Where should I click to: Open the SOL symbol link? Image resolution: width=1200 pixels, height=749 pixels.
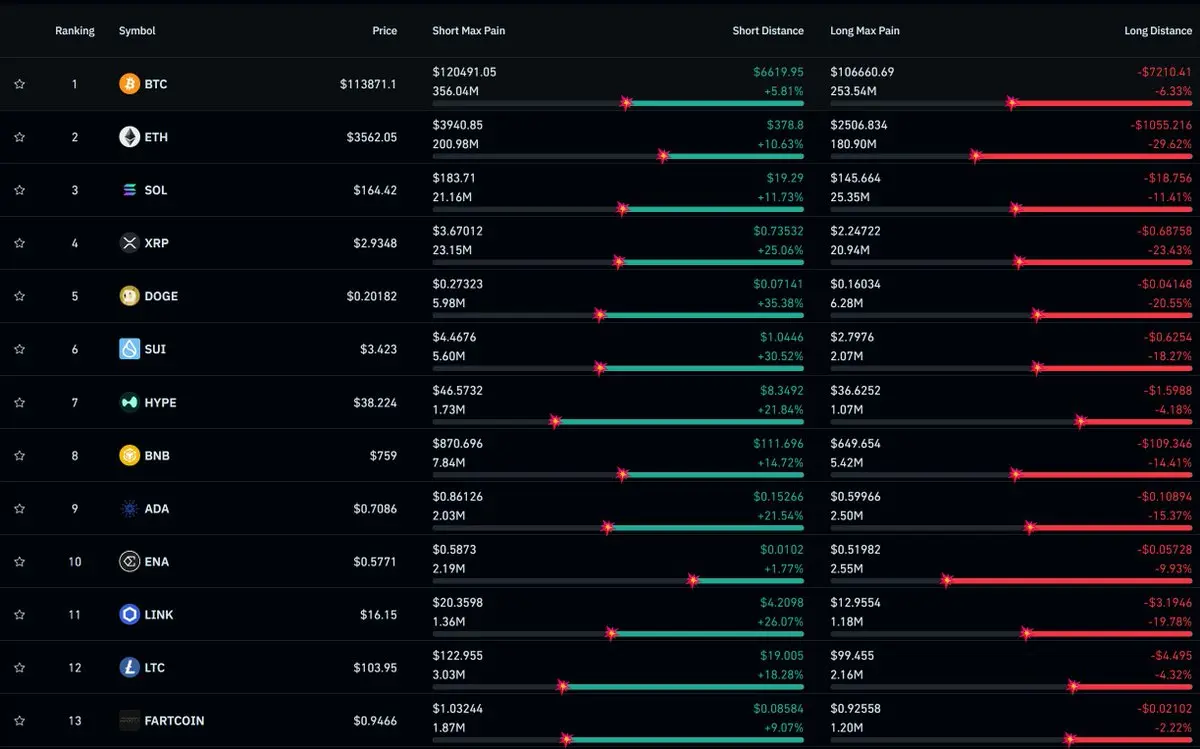point(156,190)
